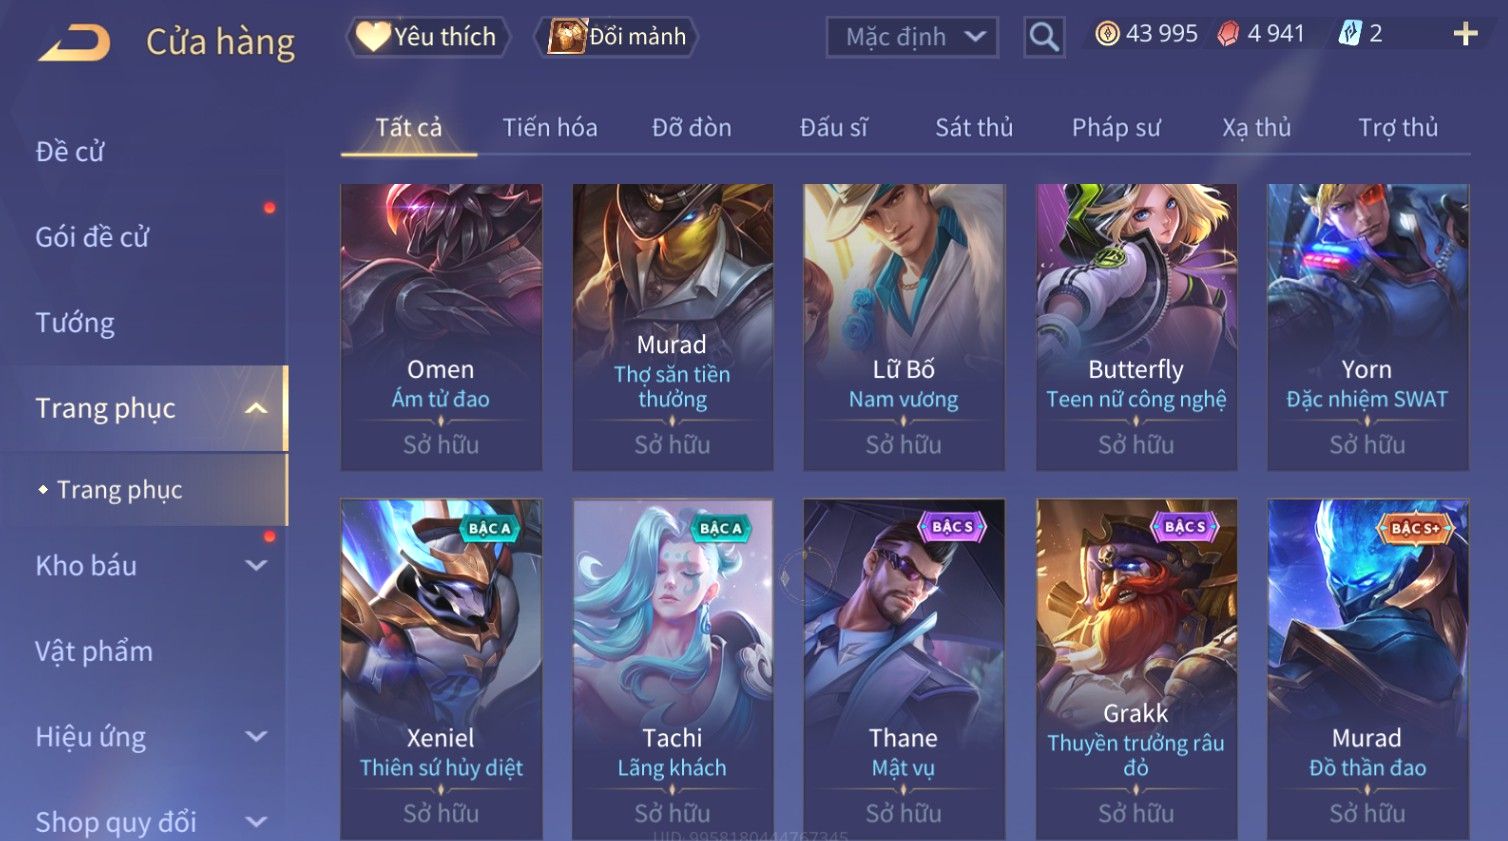Collapse the Trang phục sidebar section
This screenshot has width=1508, height=841.
(x=256, y=408)
